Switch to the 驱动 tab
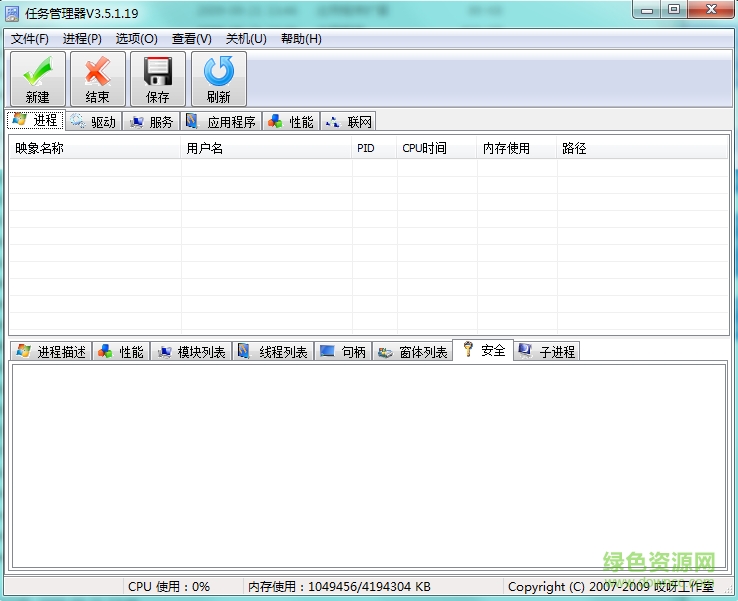Screen dimensions: 738x601 [x=94, y=122]
